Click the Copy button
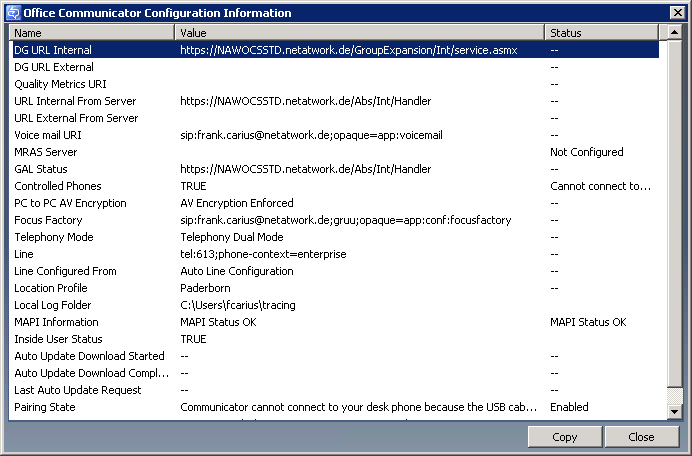Viewport: 692px width, 456px height. [x=564, y=437]
